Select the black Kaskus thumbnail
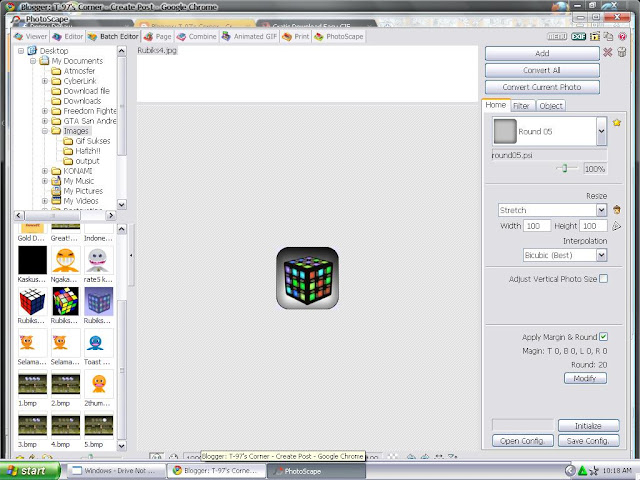Screen dimensions: 640x480 32,260
